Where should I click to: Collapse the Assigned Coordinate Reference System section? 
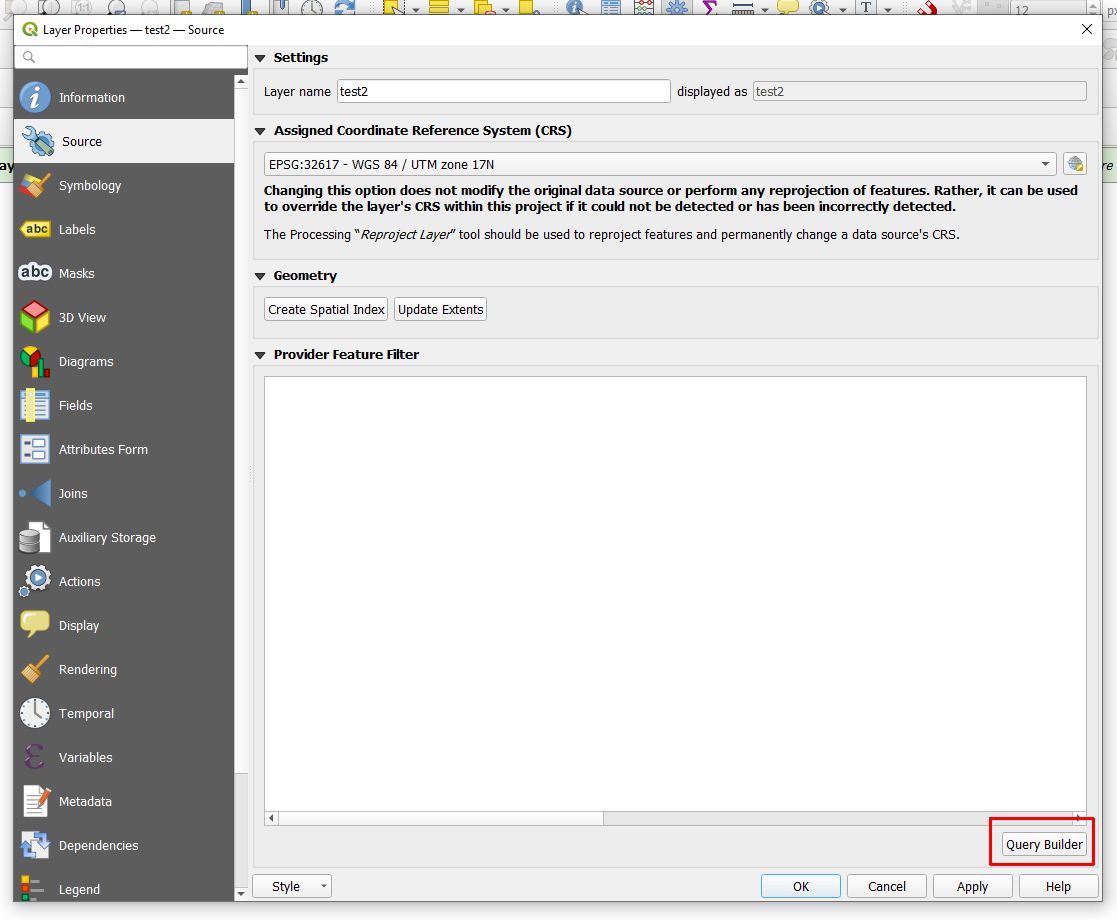pos(260,131)
